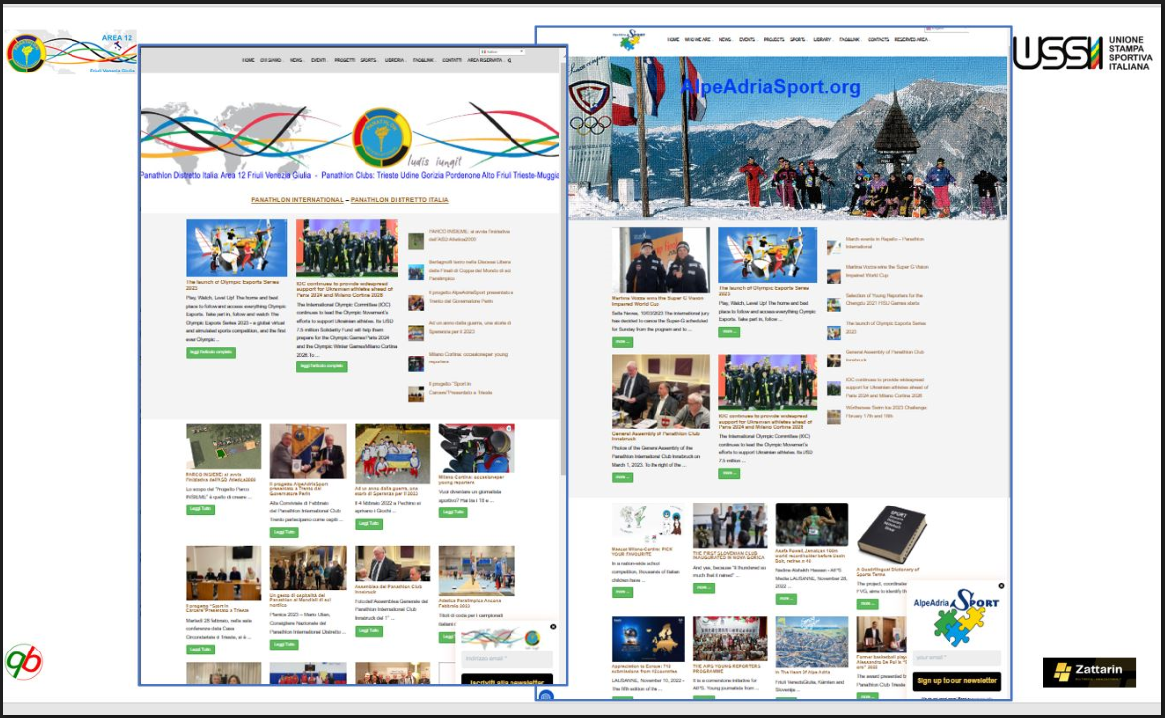Open CONTATTI in the Panathlon menu
Screen dimensions: 1165x718
pos(452,60)
